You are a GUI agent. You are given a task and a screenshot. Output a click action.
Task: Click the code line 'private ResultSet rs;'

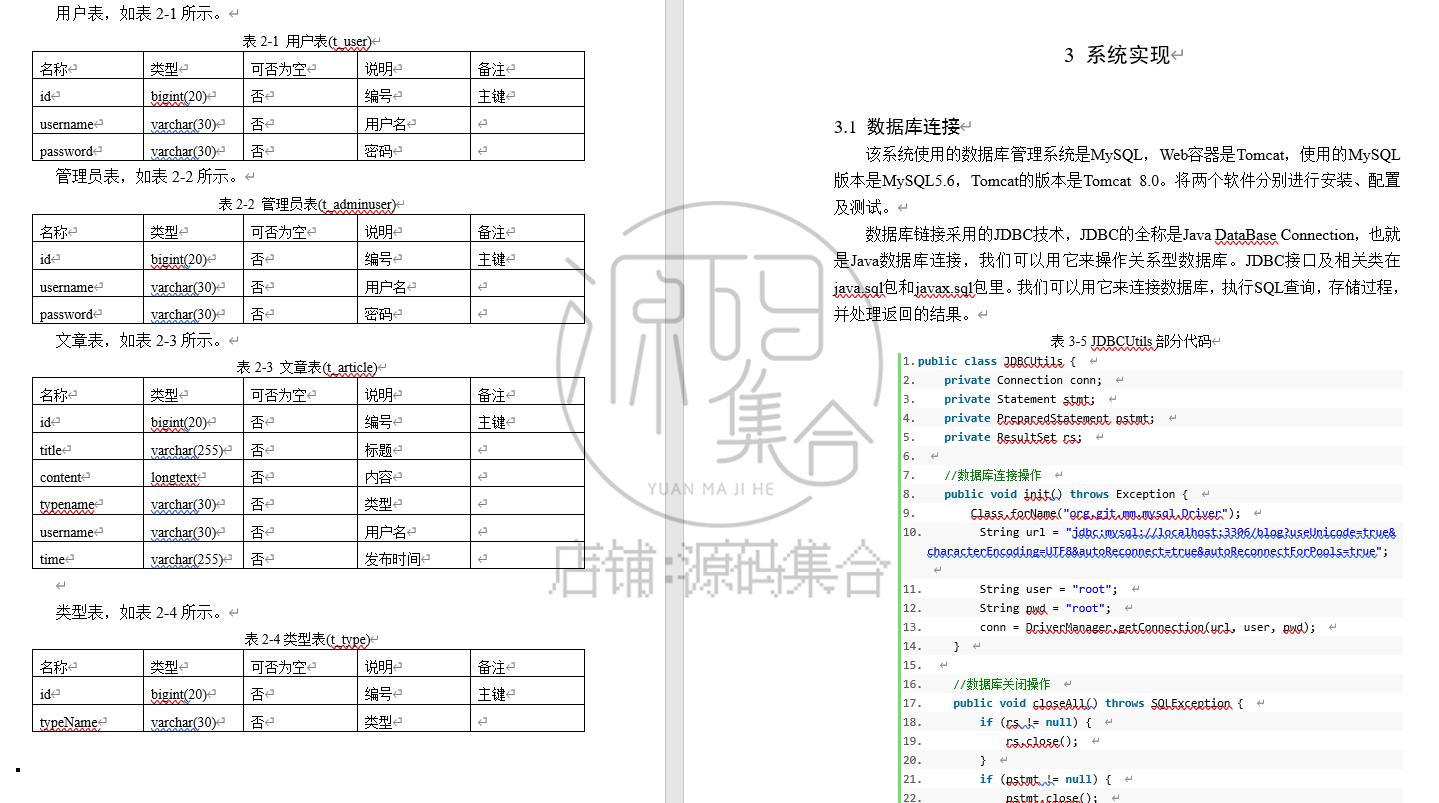tap(1013, 437)
